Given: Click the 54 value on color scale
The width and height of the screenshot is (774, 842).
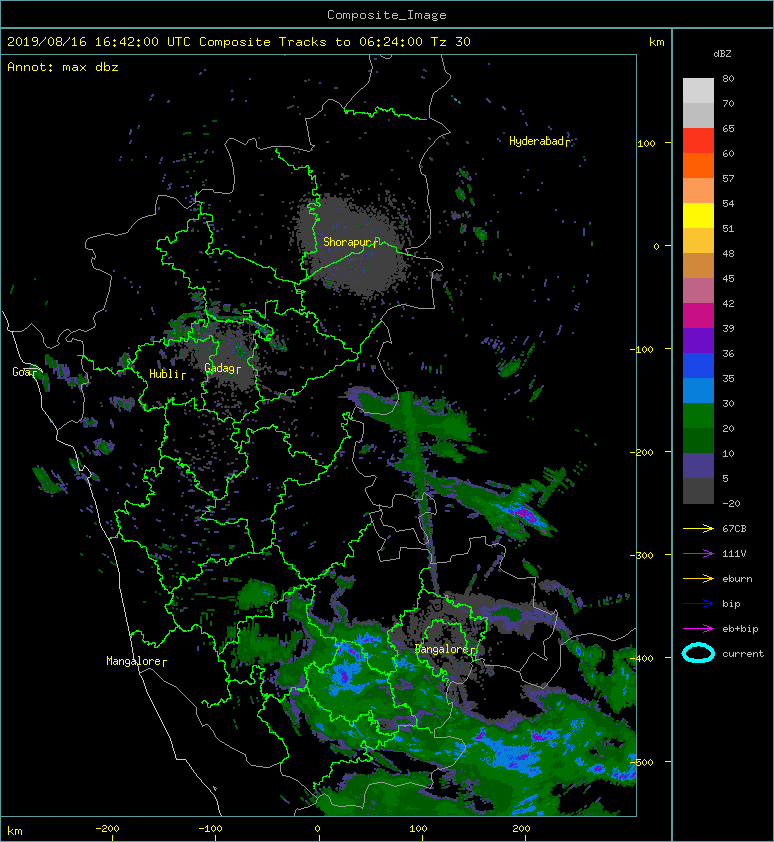Looking at the screenshot, I should (x=728, y=204).
